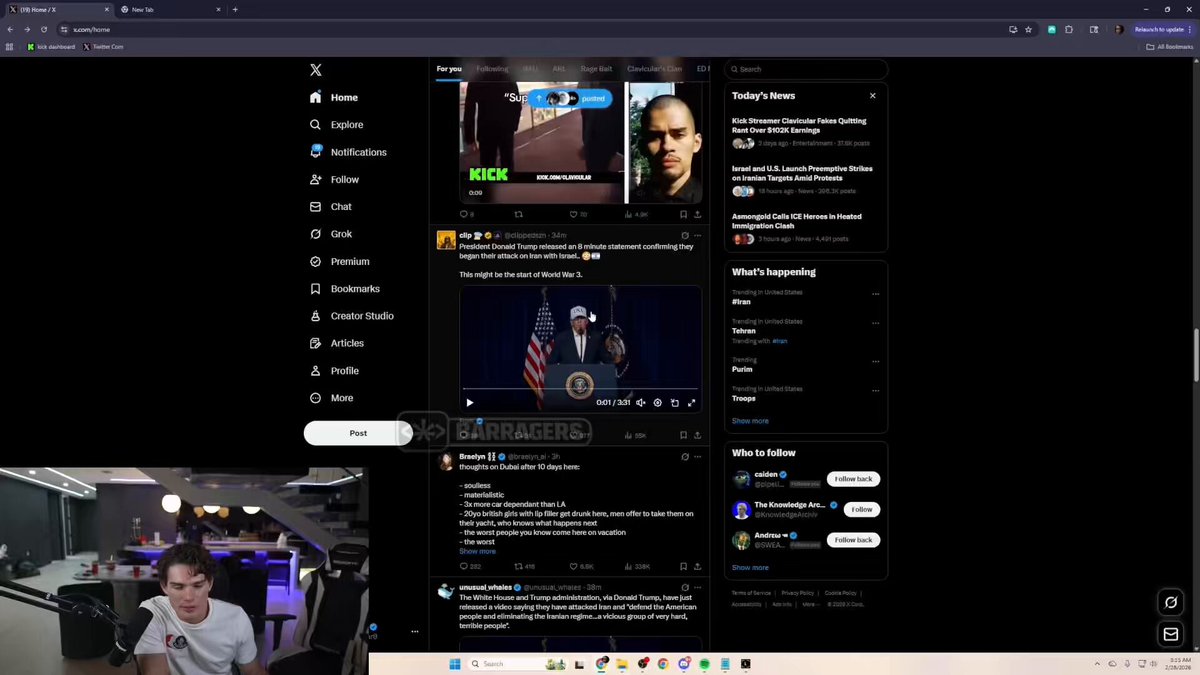This screenshot has height=675, width=1200.
Task: Open the Tehran trending topic
Action: tap(743, 331)
